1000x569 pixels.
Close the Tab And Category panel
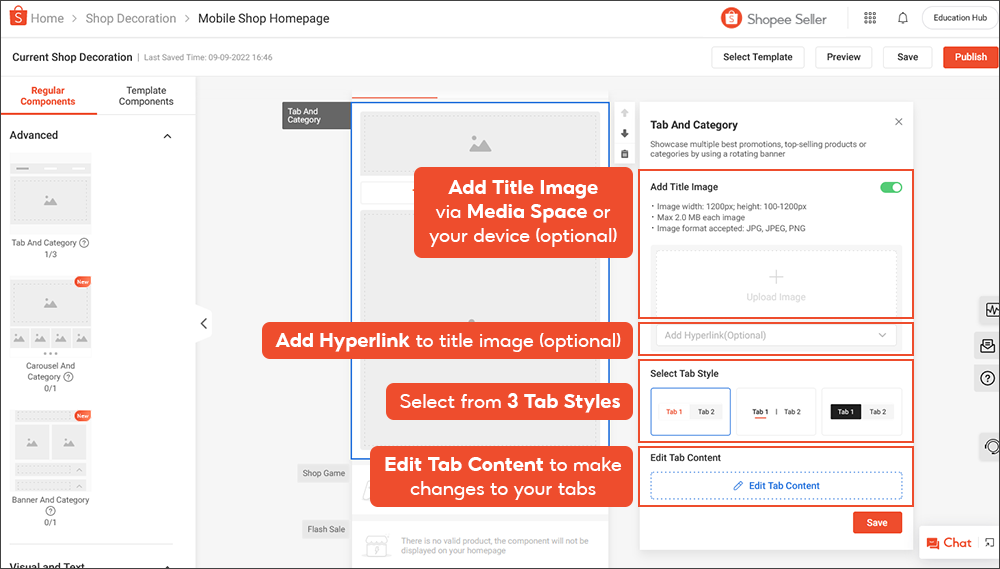pyautogui.click(x=898, y=122)
